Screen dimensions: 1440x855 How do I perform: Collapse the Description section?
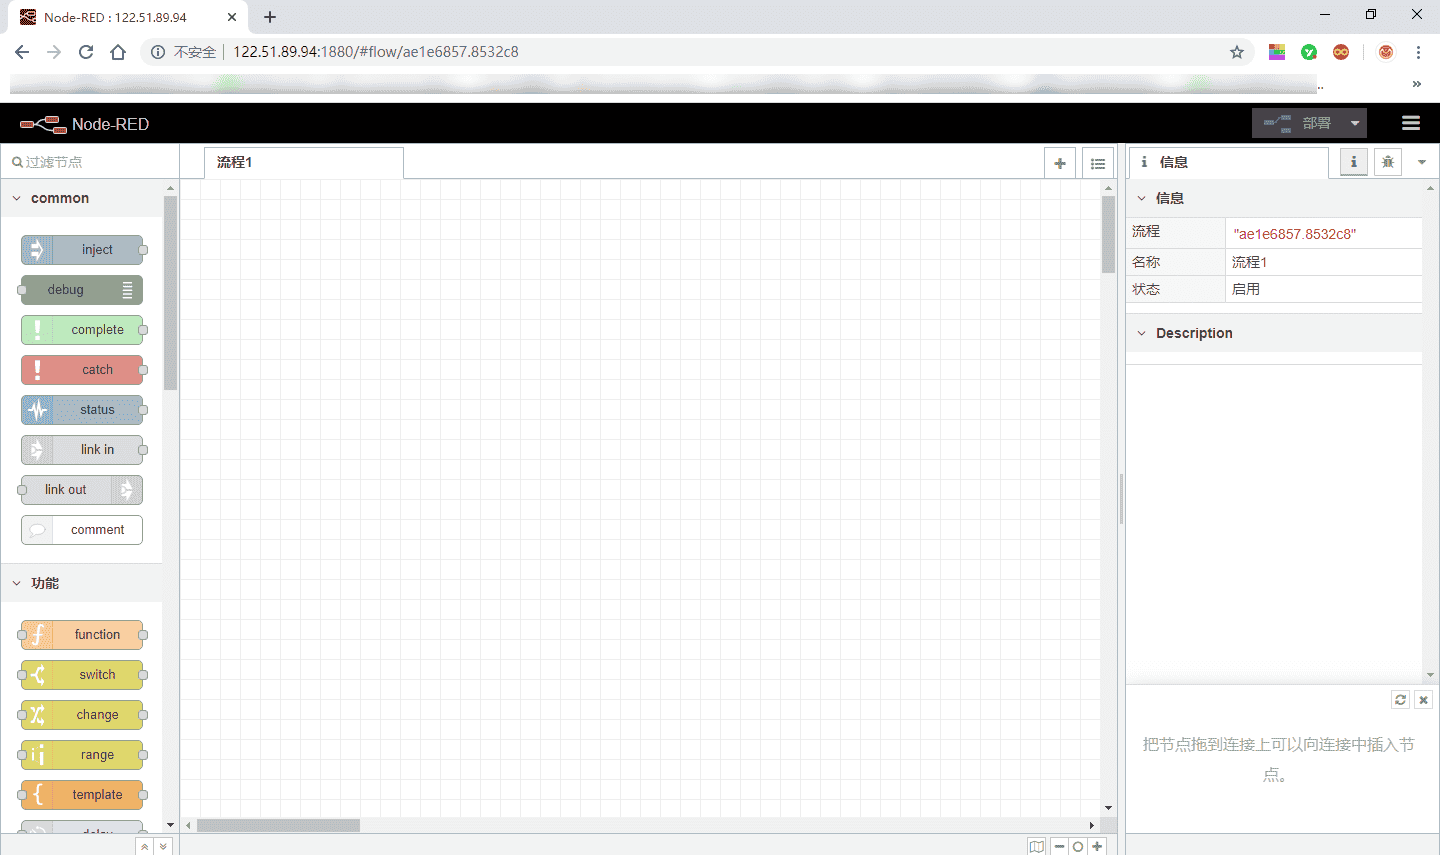coord(1142,333)
